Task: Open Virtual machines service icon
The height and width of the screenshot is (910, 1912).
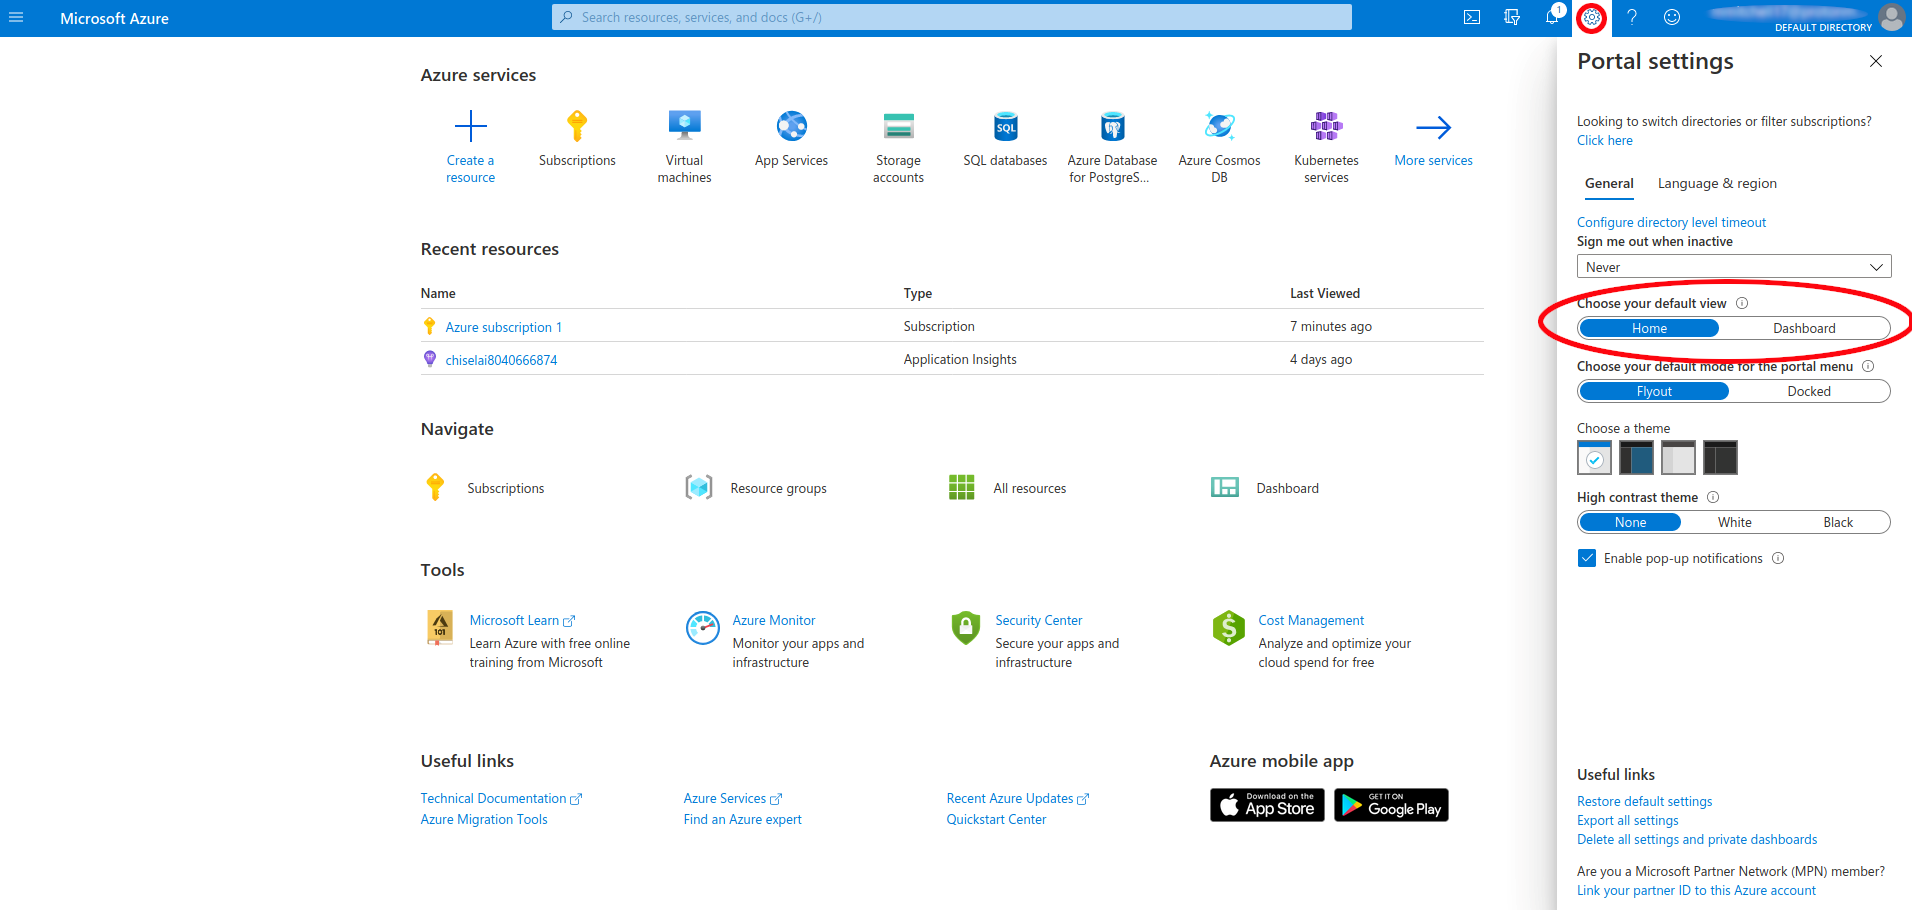Action: tap(684, 126)
